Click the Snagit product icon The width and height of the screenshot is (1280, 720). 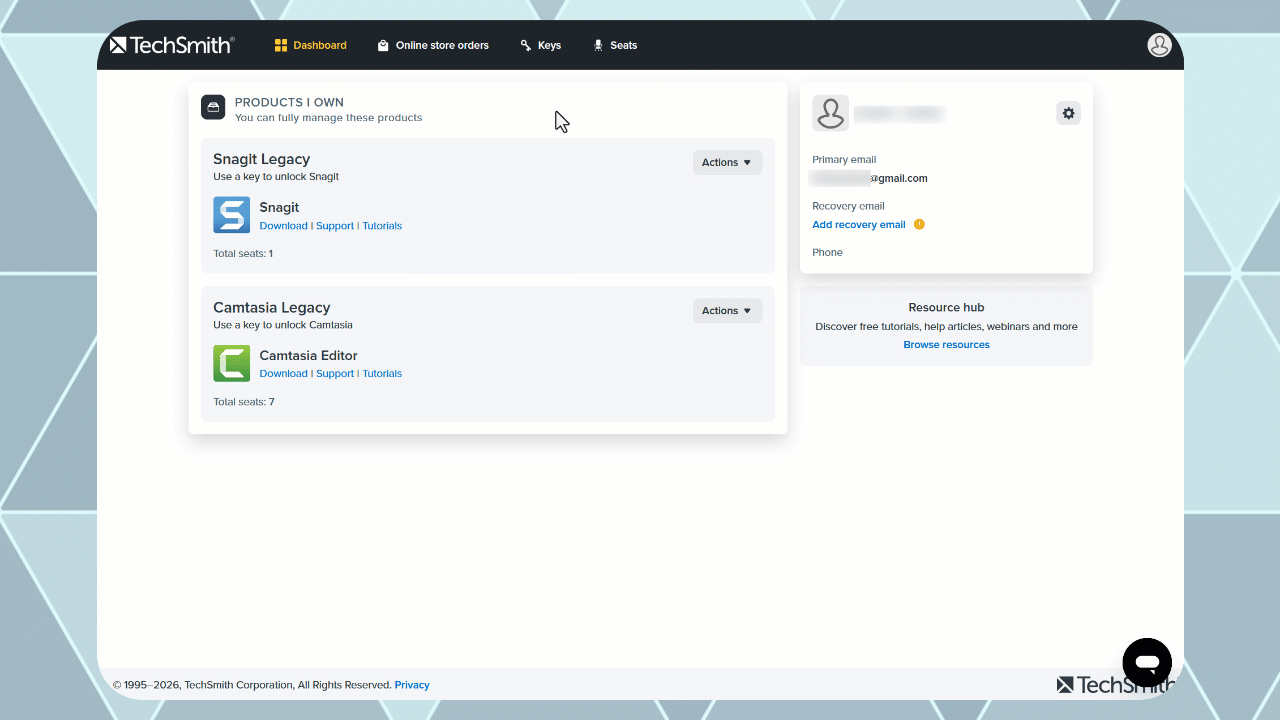click(x=232, y=215)
